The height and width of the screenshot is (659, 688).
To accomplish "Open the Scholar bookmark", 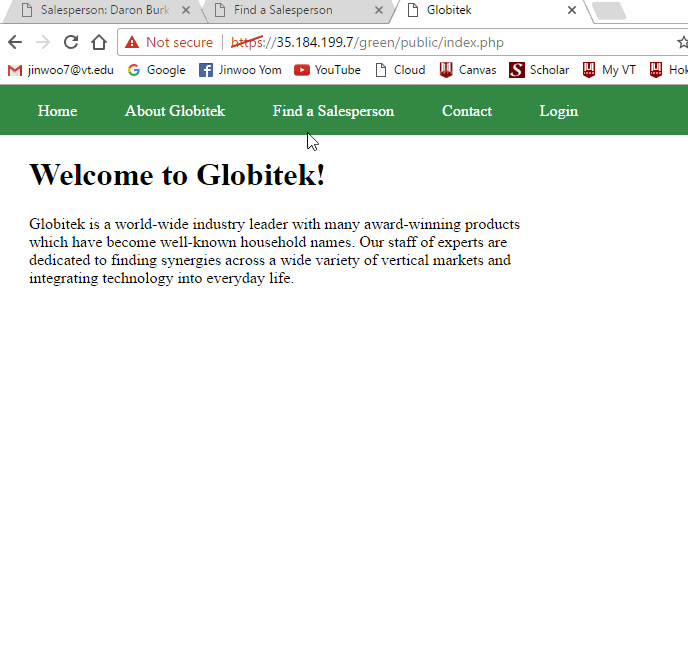I will pyautogui.click(x=539, y=70).
